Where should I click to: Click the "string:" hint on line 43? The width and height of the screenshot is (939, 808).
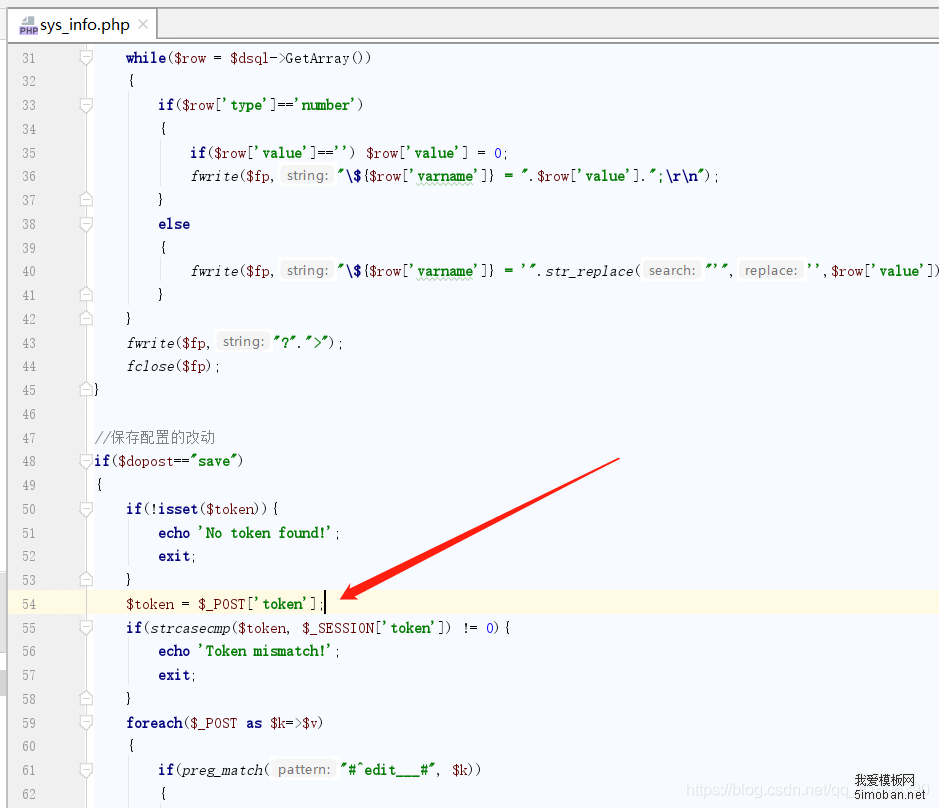pos(243,342)
